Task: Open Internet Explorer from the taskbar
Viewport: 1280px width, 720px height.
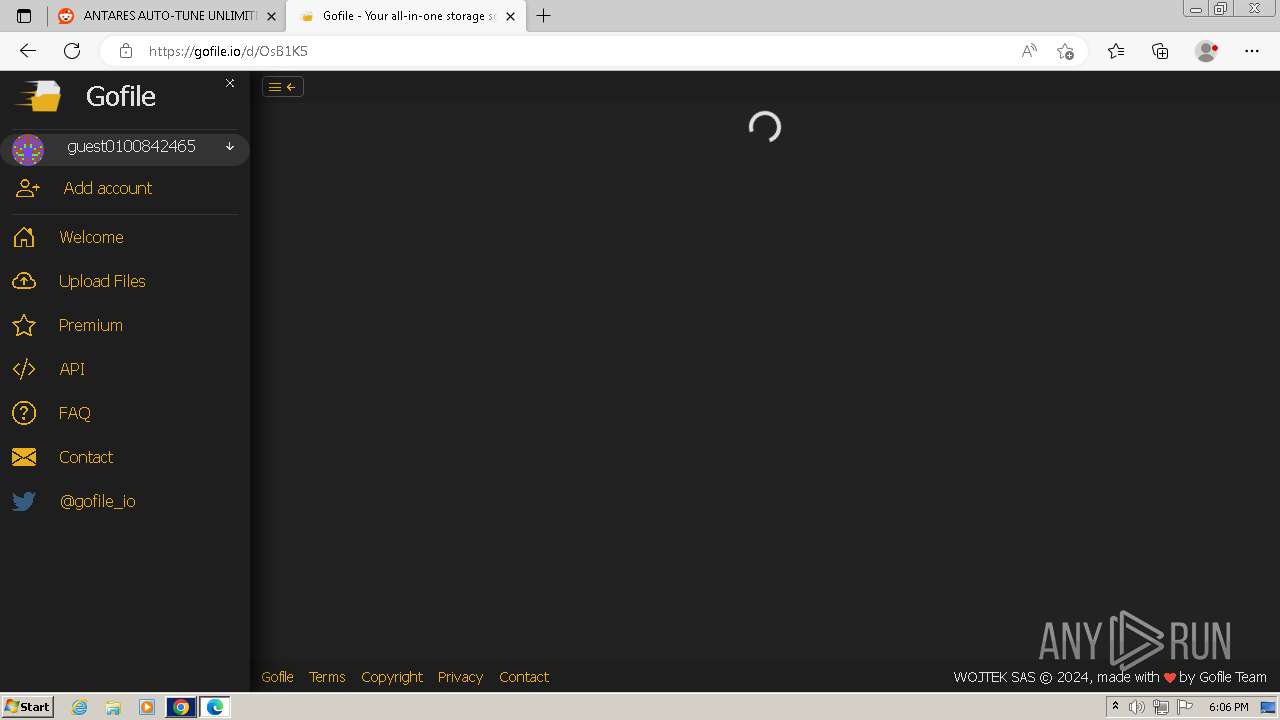Action: pos(80,707)
